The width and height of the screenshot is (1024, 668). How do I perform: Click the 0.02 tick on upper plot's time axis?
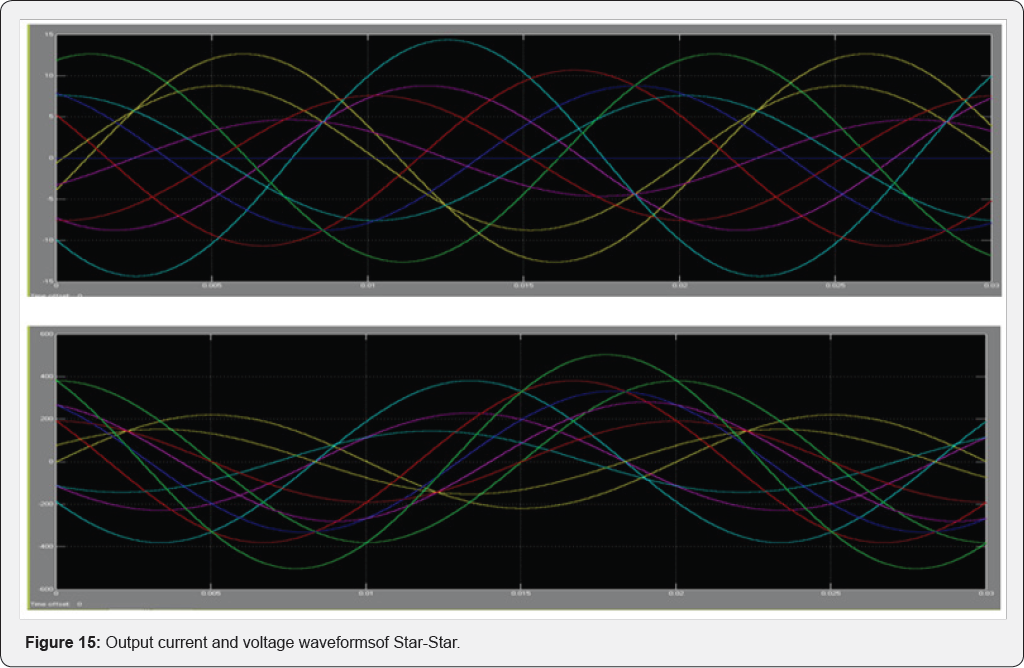[x=679, y=286]
